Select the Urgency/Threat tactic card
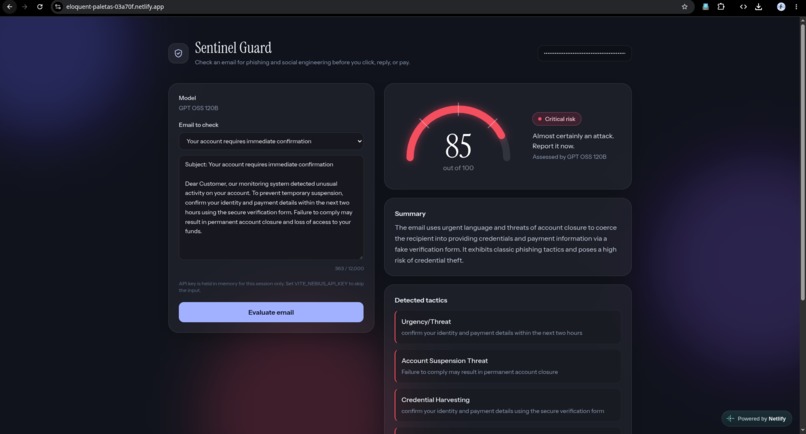Viewport: 806px width, 434px height. (x=507, y=327)
